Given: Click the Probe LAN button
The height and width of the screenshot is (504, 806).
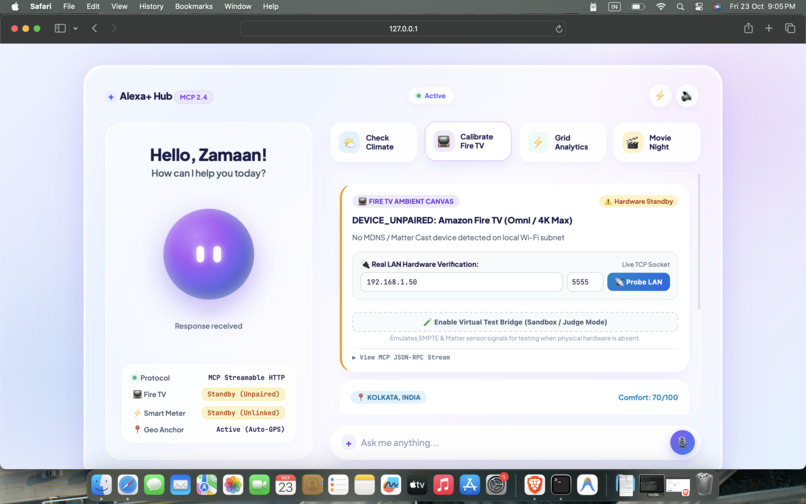Looking at the screenshot, I should point(638,282).
